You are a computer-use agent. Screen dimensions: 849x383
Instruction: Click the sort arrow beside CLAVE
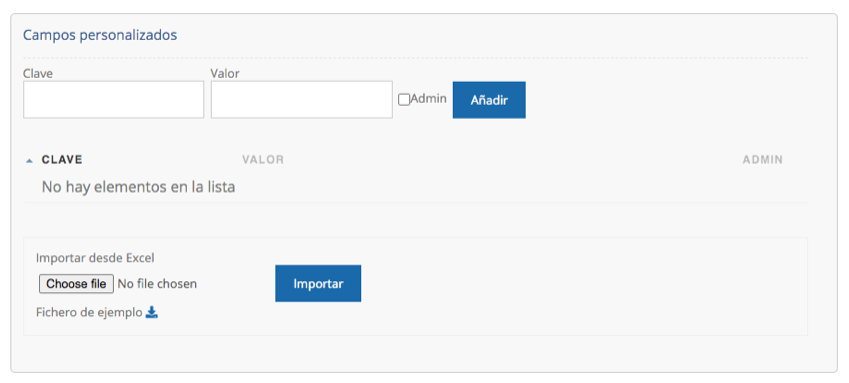point(30,160)
